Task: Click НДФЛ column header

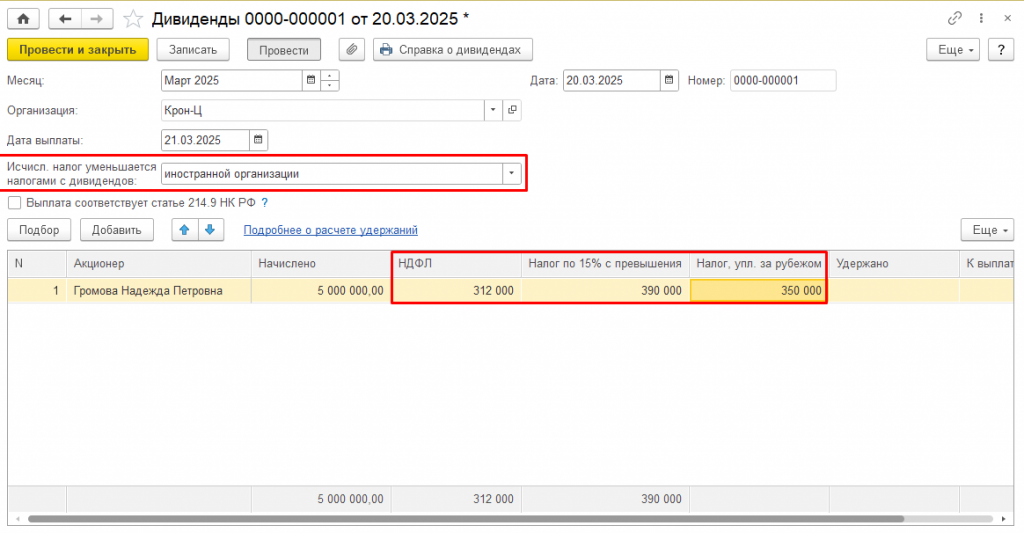Action: pos(456,263)
